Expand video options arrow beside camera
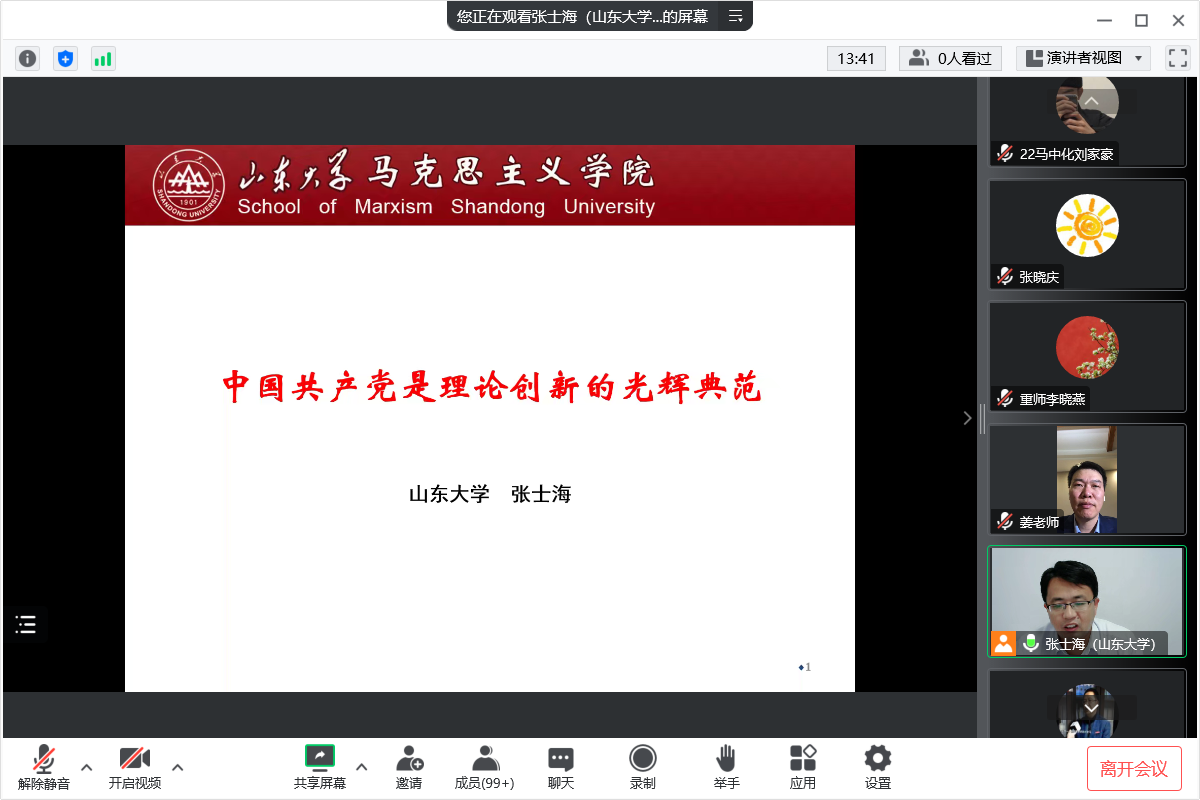This screenshot has width=1200, height=800. tap(178, 767)
